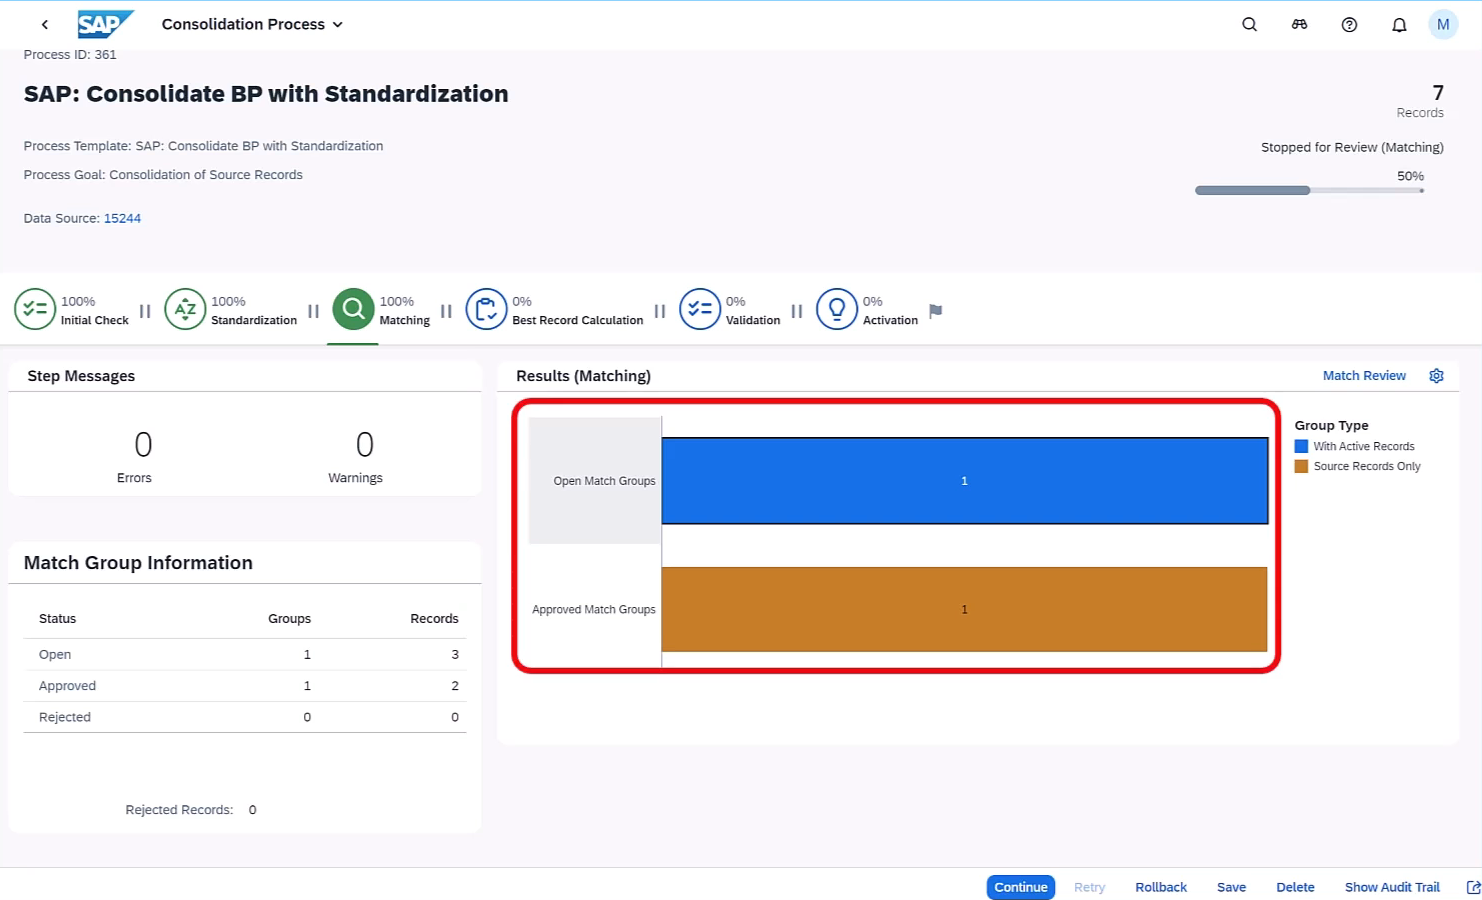Open the Standardization step icon
This screenshot has height=900, width=1482.
click(185, 309)
